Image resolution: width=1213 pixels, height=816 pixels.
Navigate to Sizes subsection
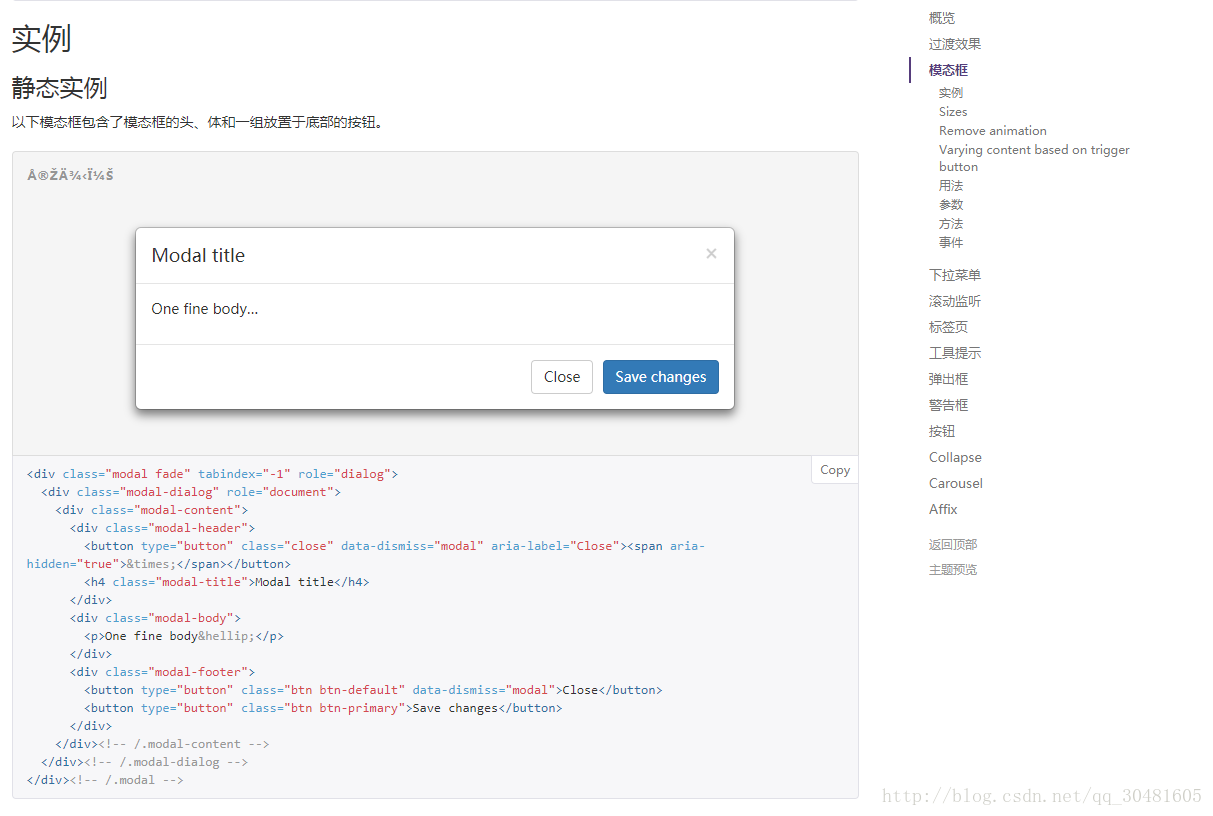pyautogui.click(x=953, y=112)
